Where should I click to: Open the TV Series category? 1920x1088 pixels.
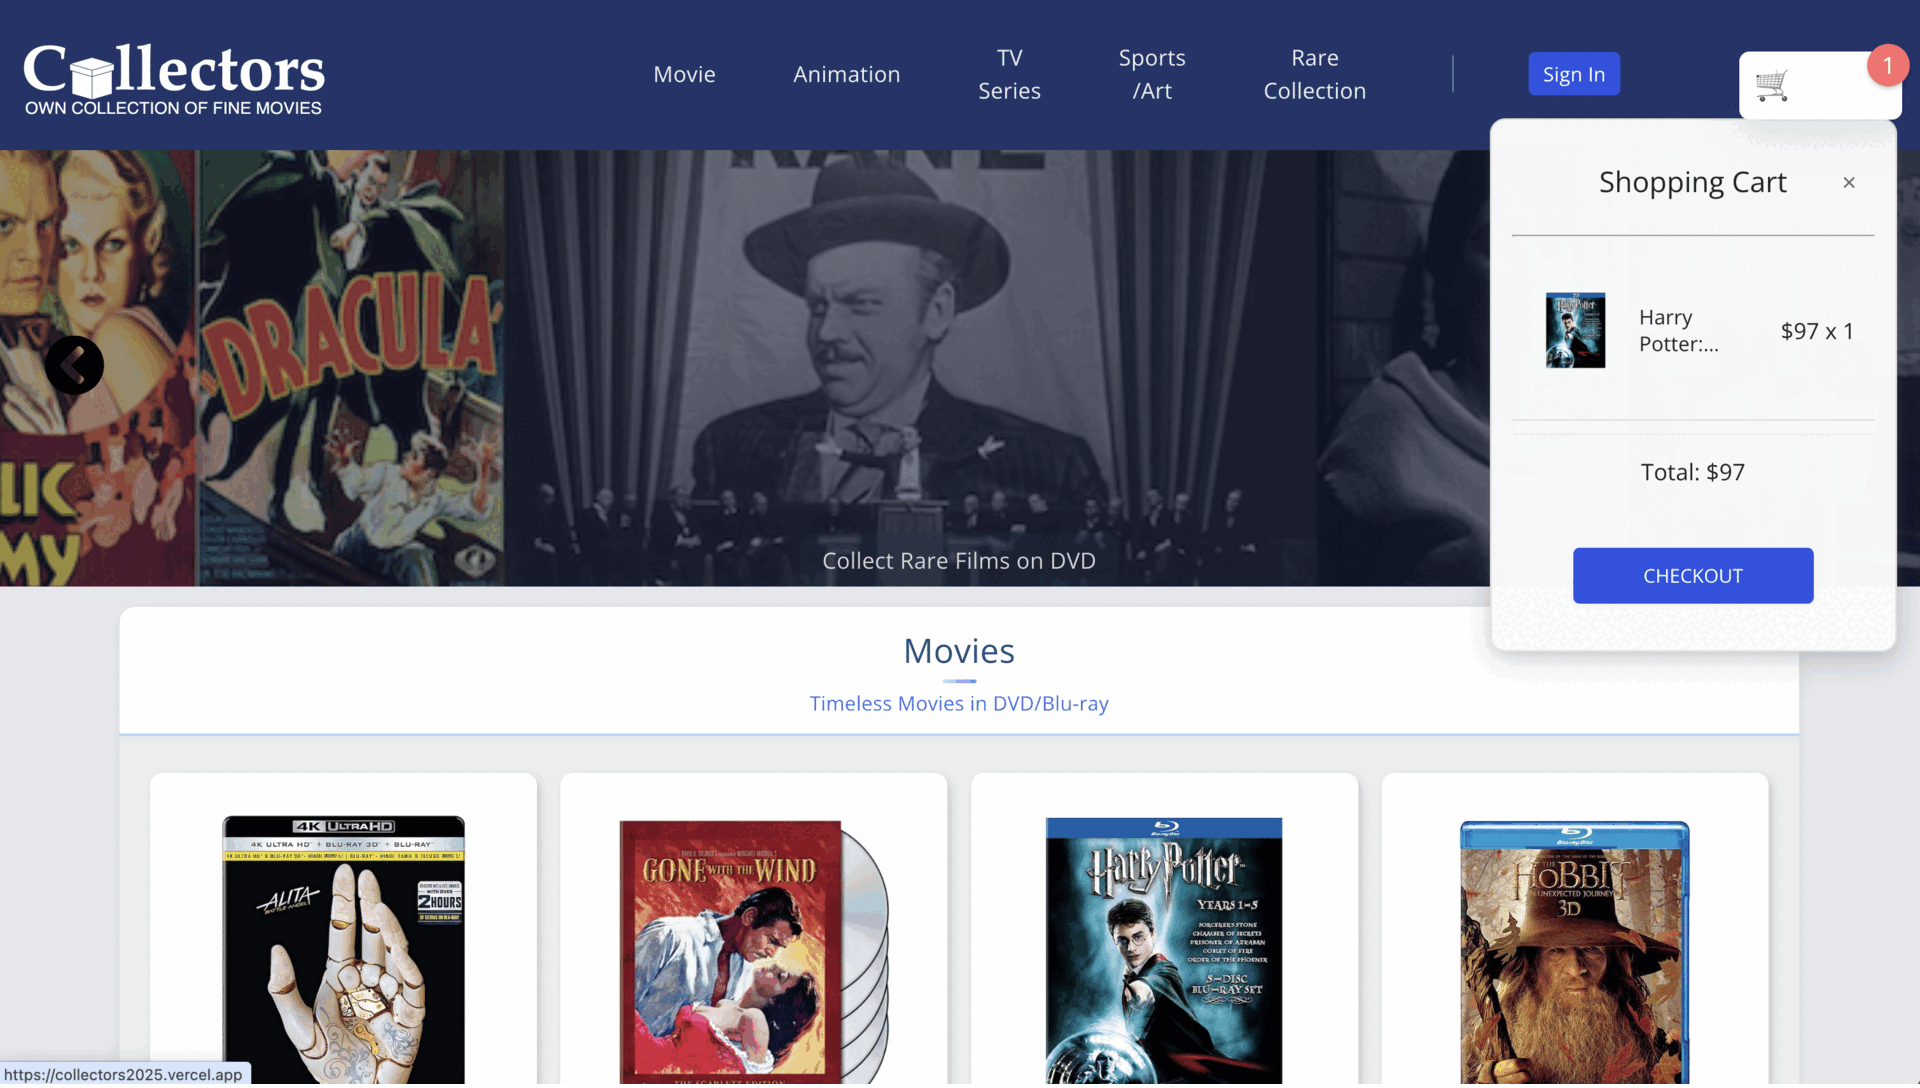point(1009,74)
